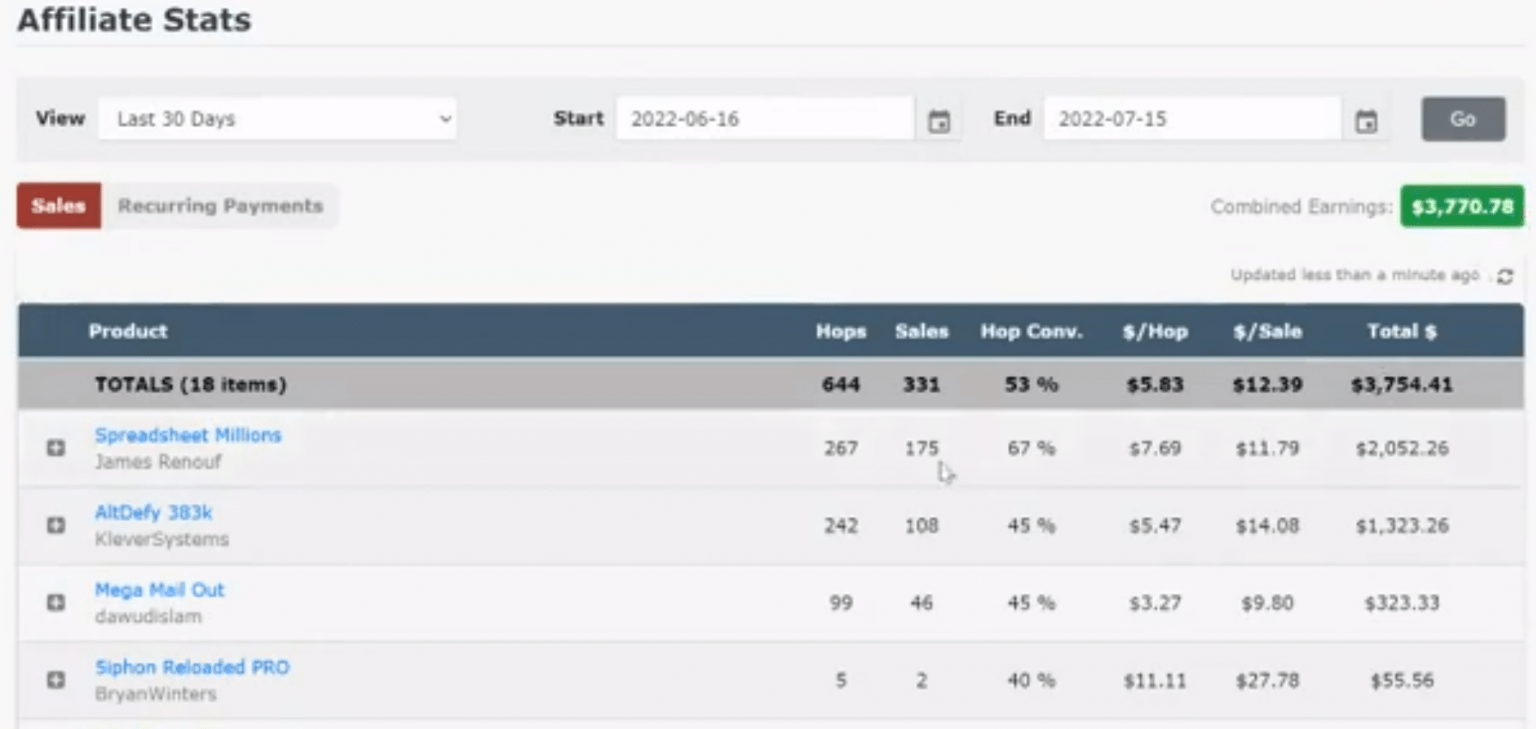
Task: Click the 242 hops value
Action: tap(841, 525)
